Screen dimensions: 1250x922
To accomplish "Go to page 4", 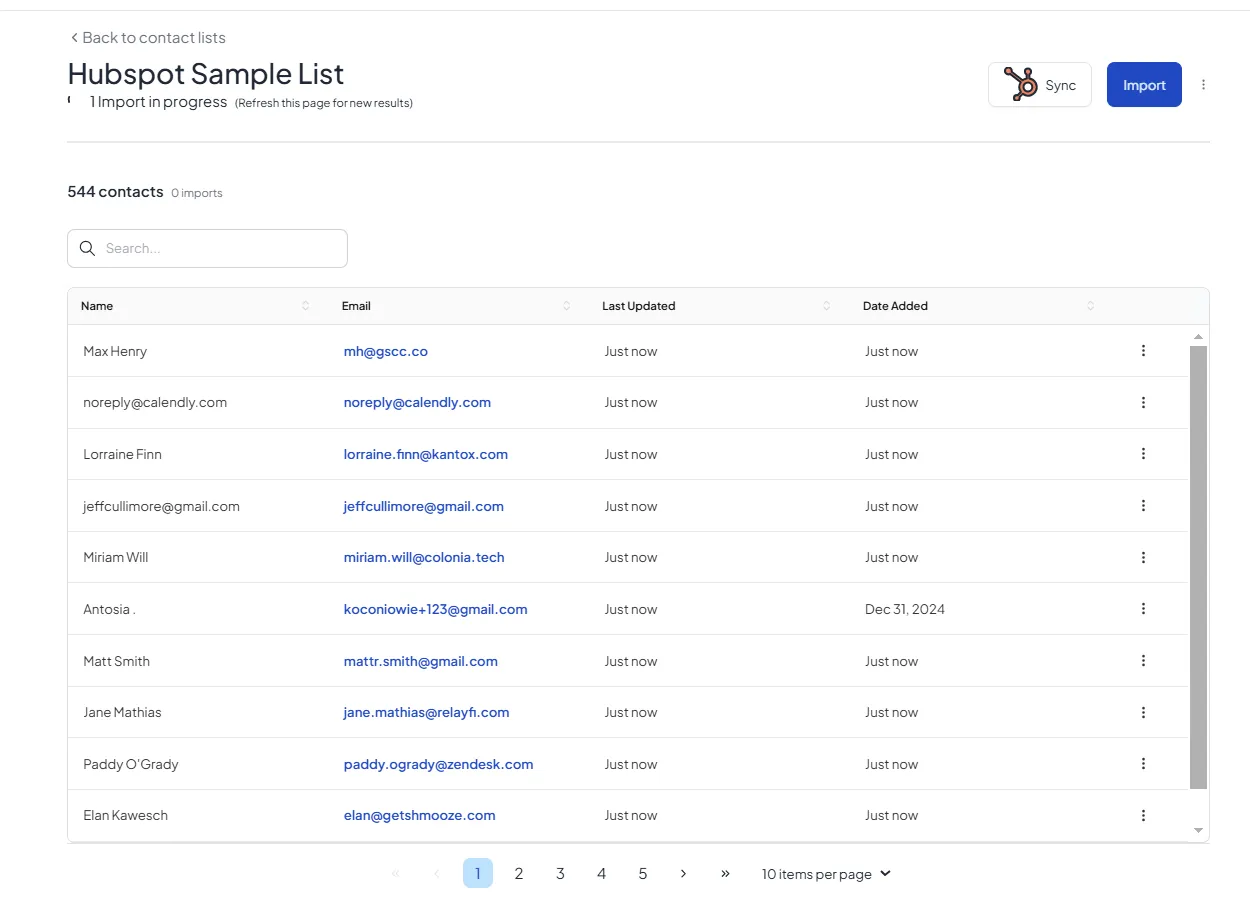I will coord(601,874).
